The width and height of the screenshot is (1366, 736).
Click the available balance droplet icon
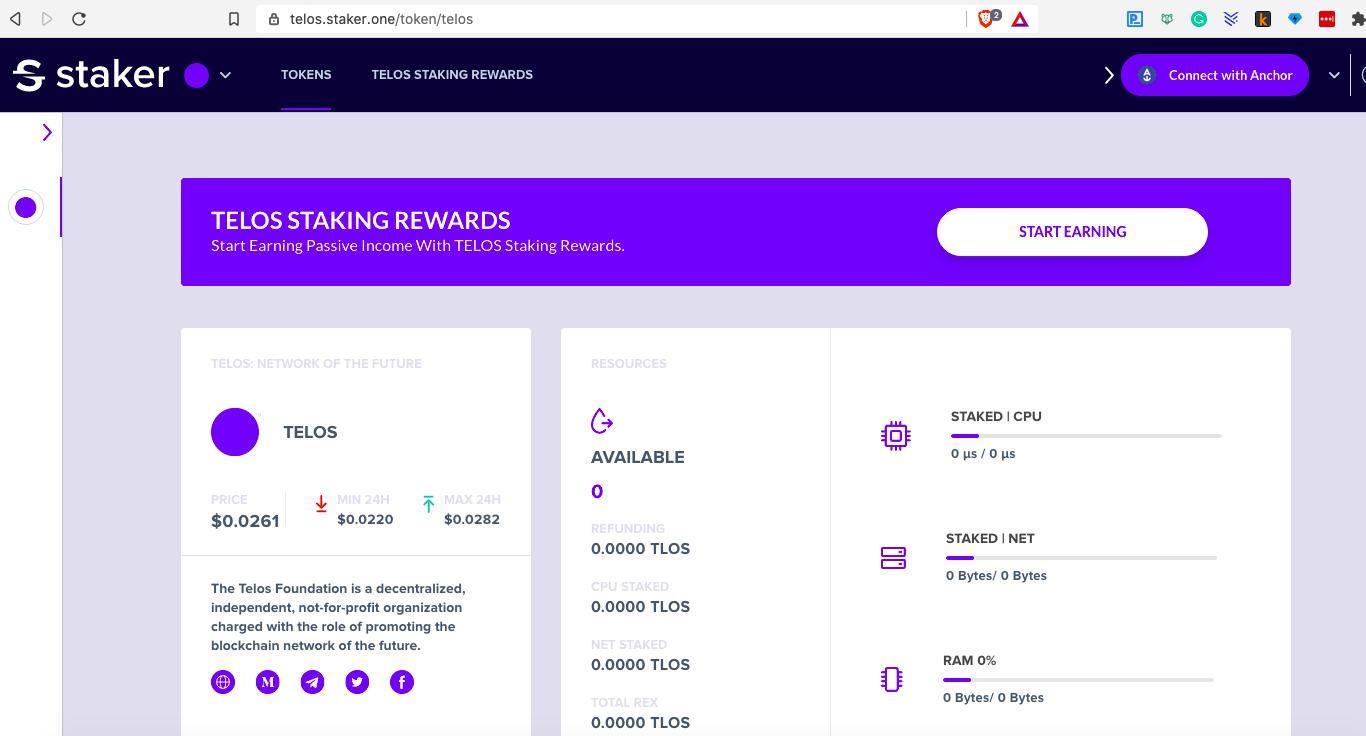point(602,421)
